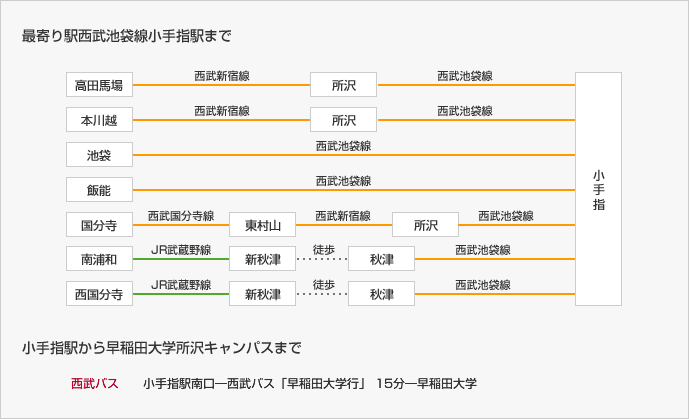689x419 pixels.
Task: Click 新秋津 box on the 南浦和 route
Action: 262,259
